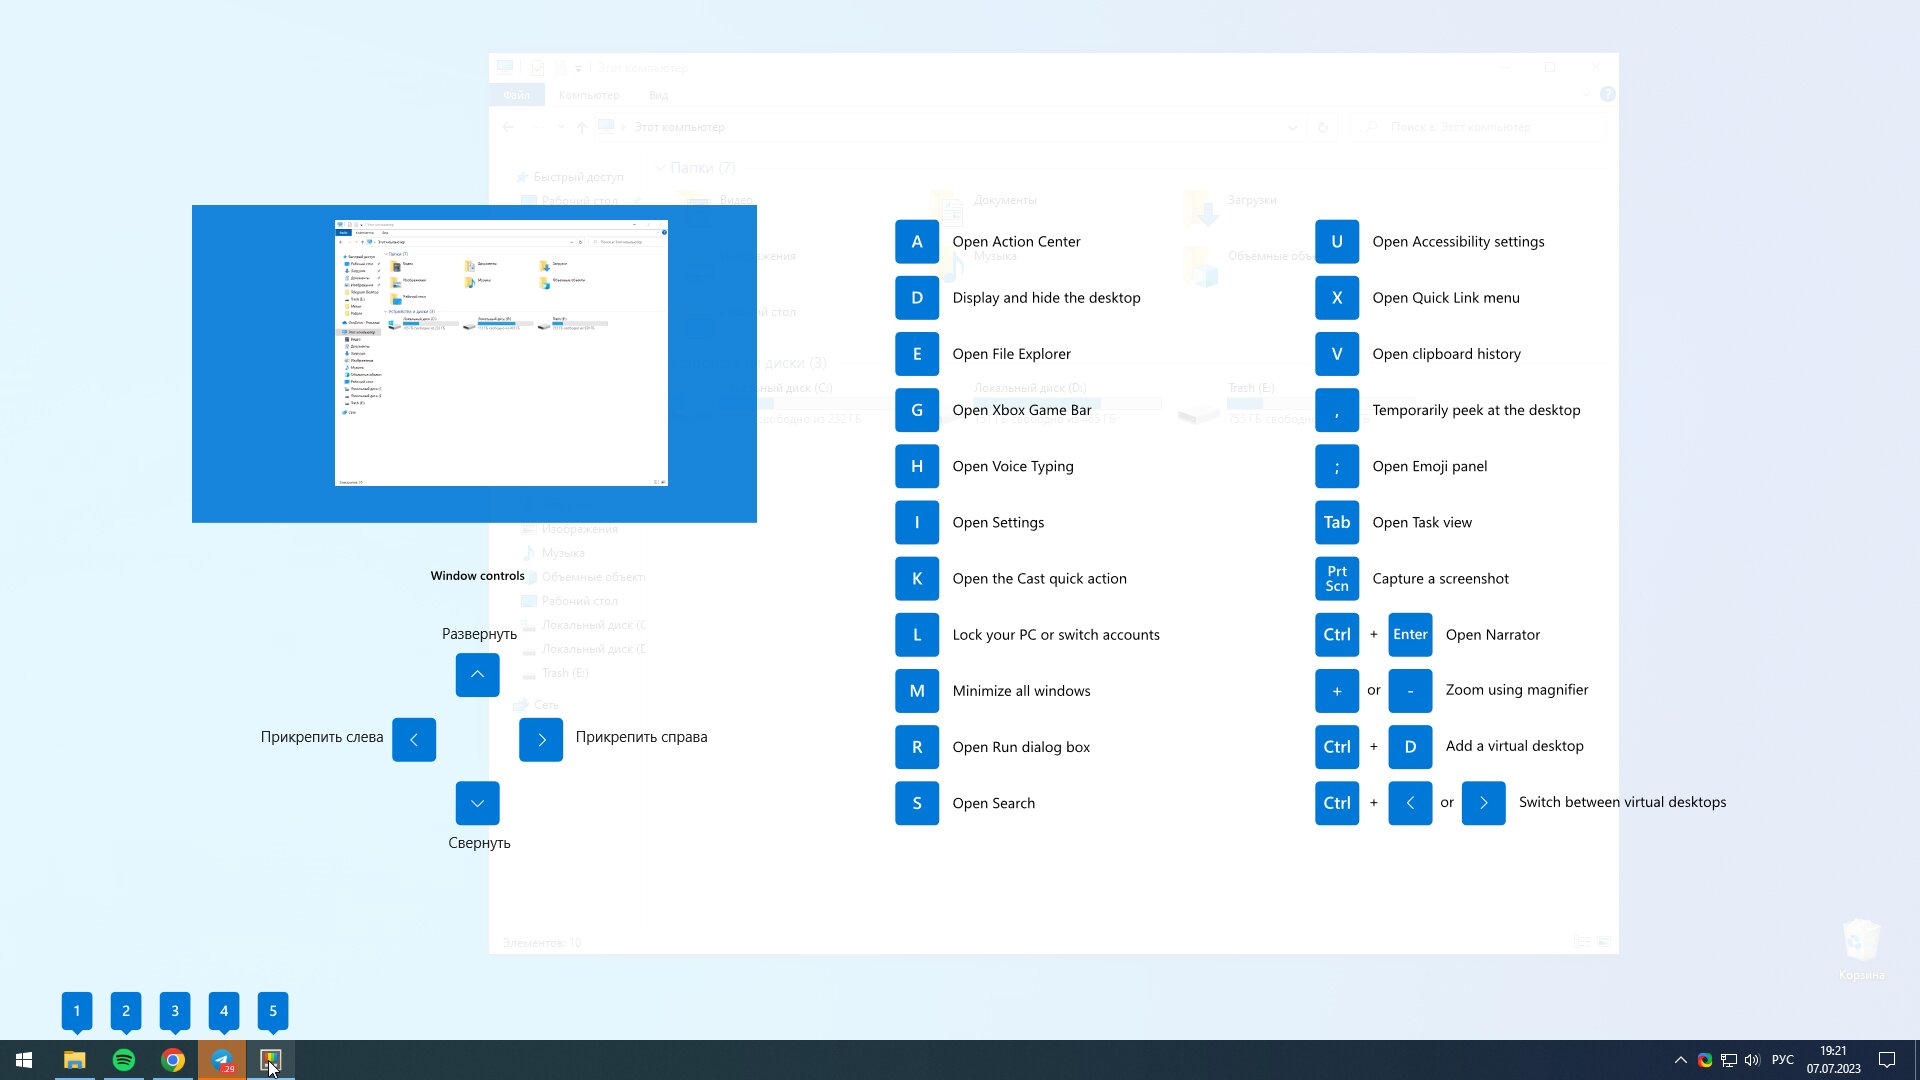Click the V key tile for clipboard history
Image resolution: width=1920 pixels, height=1080 pixels.
pos(1336,354)
